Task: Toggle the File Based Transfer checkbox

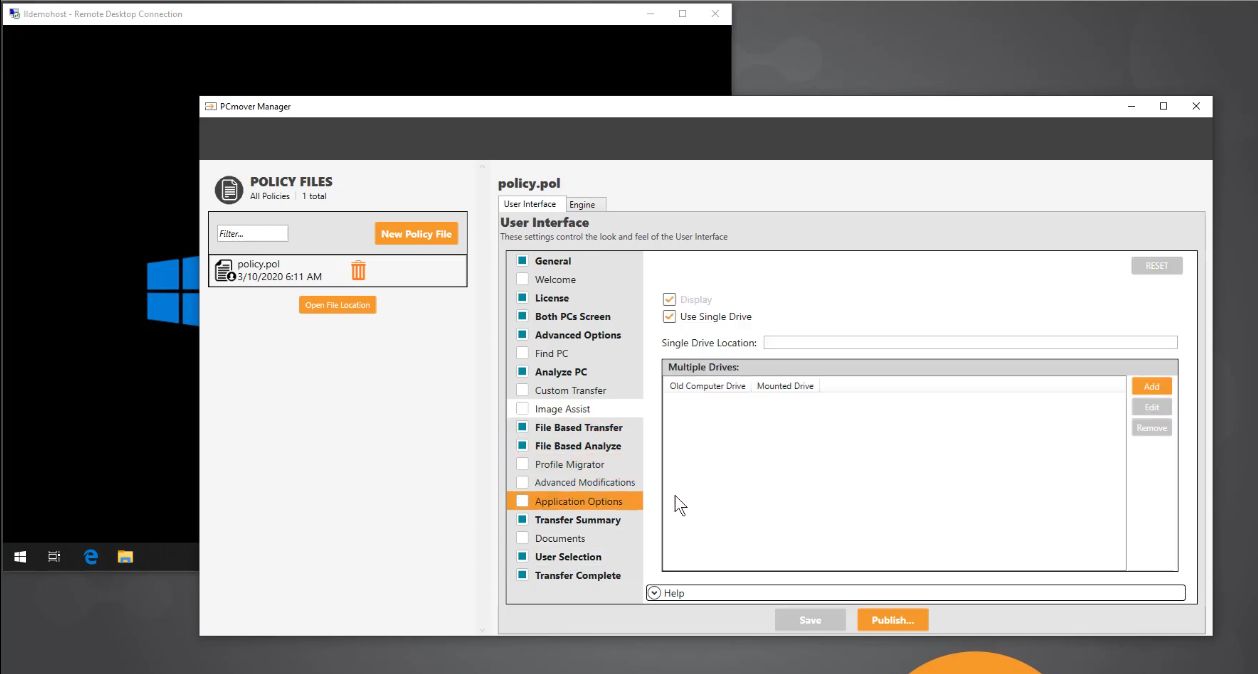Action: [x=522, y=427]
